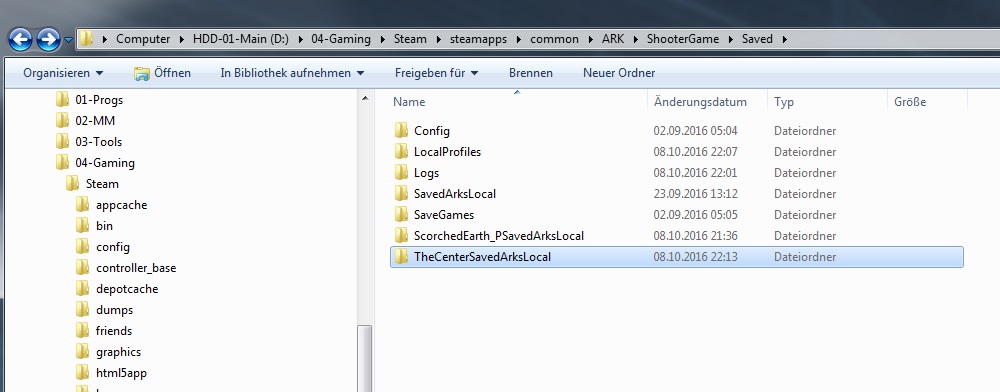The image size is (1000, 392).
Task: Click the ScorchedEarth_PSavedArksLocal folder icon
Action: (x=401, y=236)
